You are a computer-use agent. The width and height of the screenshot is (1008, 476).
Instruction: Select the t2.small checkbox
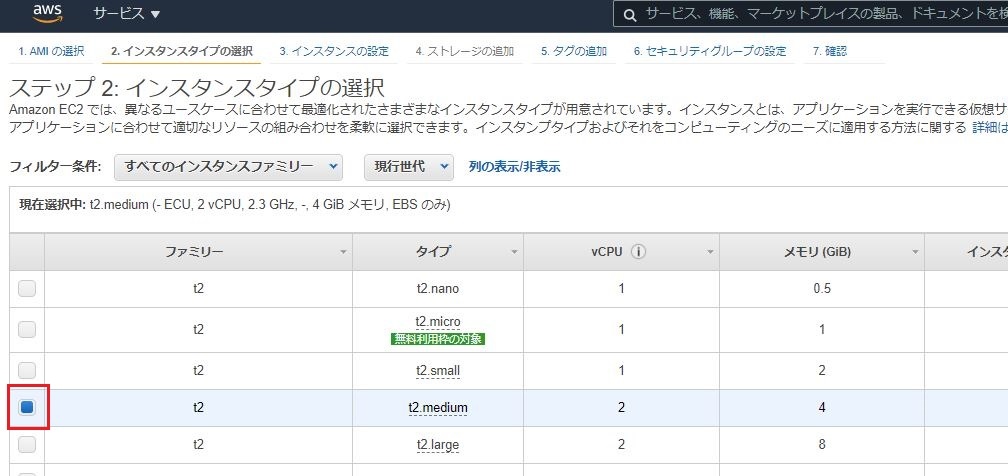pos(27,371)
